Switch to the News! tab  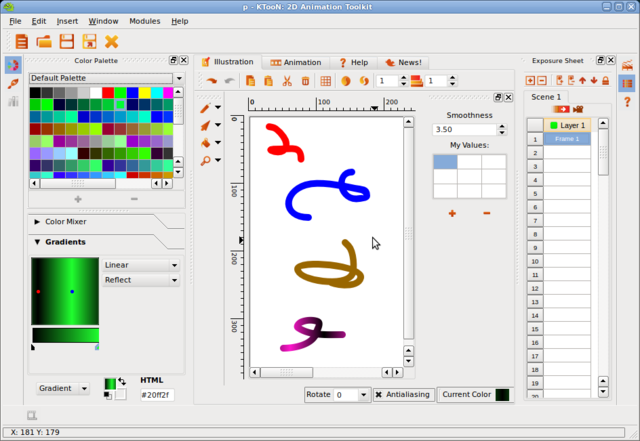click(x=403, y=62)
